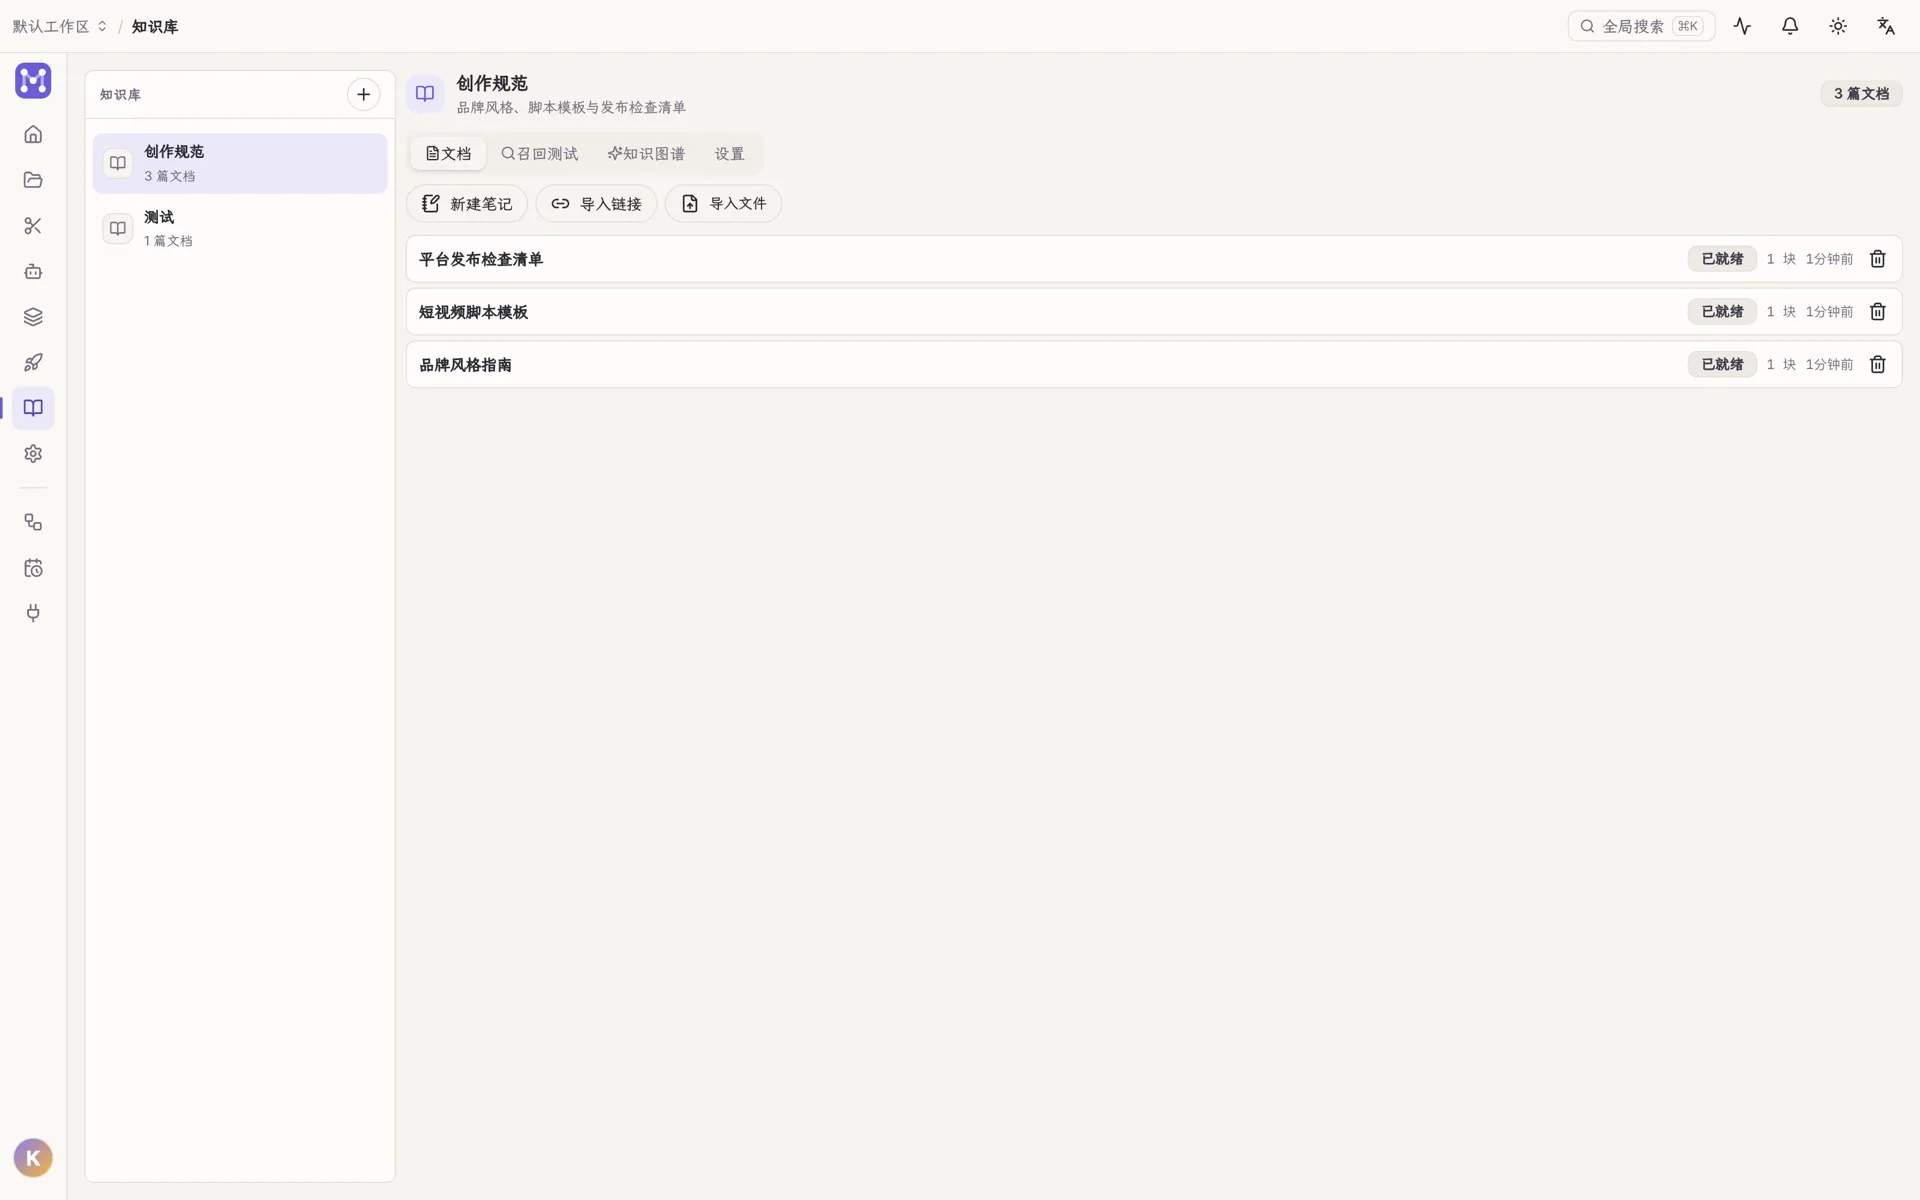1920x1200 pixels.
Task: Click the 导入文件 button
Action: coord(723,204)
